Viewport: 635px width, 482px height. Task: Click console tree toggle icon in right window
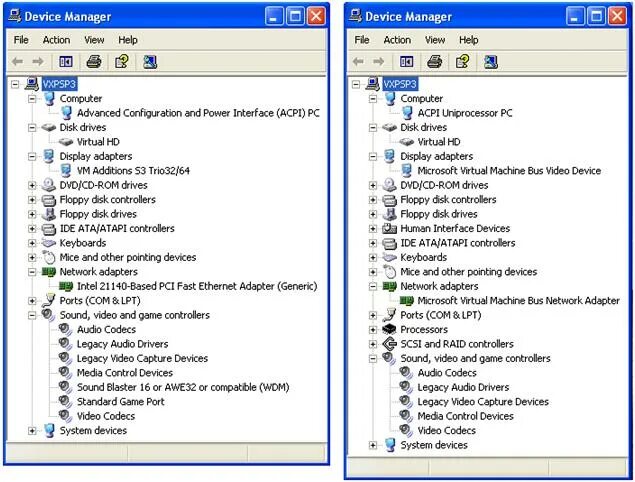(406, 62)
